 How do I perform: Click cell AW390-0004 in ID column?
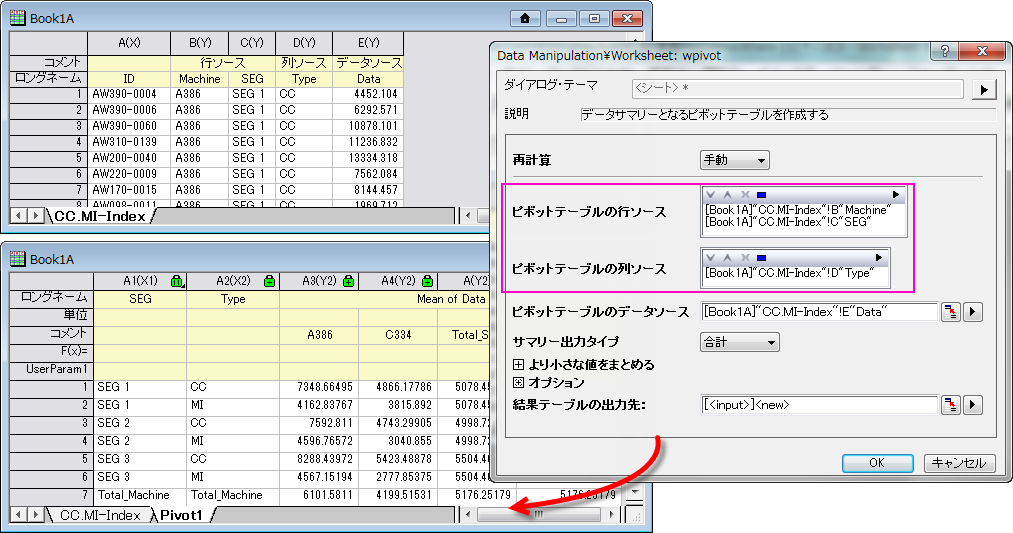pos(129,94)
